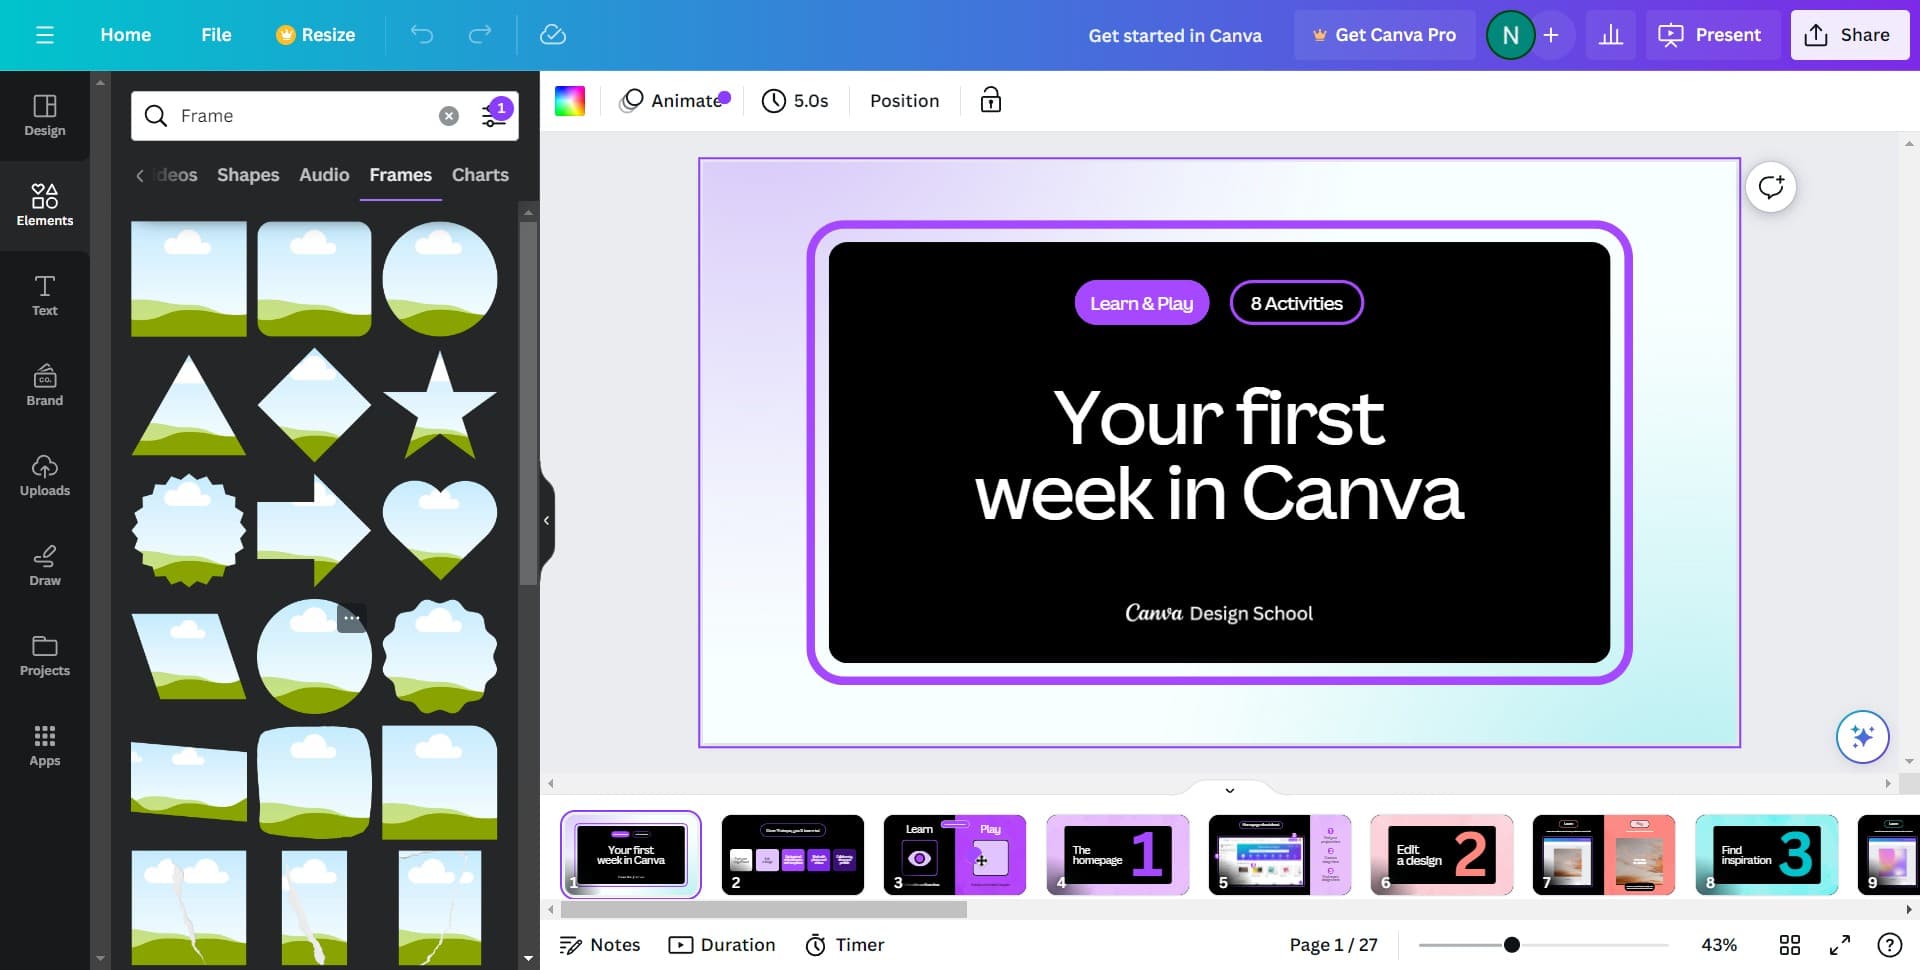The image size is (1920, 970).
Task: Open the Uploads panel
Action: [x=45, y=475]
